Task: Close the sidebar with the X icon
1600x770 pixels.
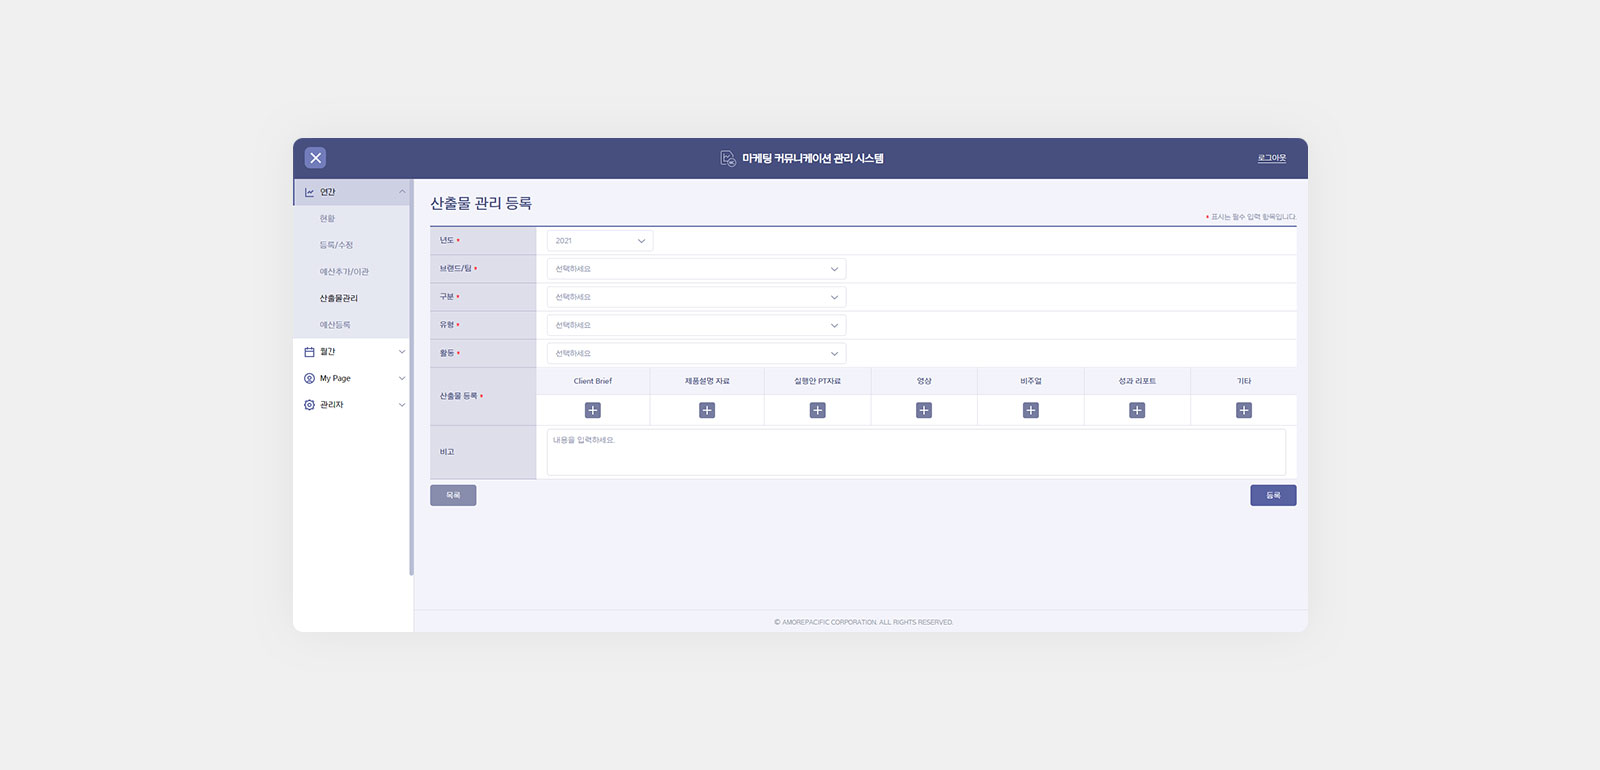Action: click(315, 158)
